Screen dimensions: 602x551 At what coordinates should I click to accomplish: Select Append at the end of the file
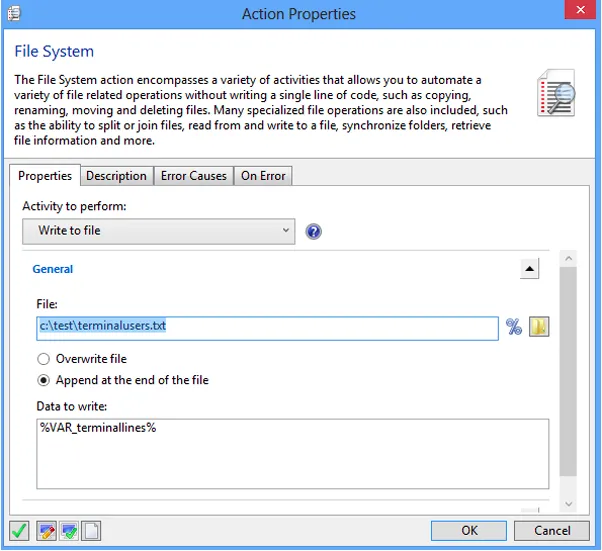click(43, 380)
